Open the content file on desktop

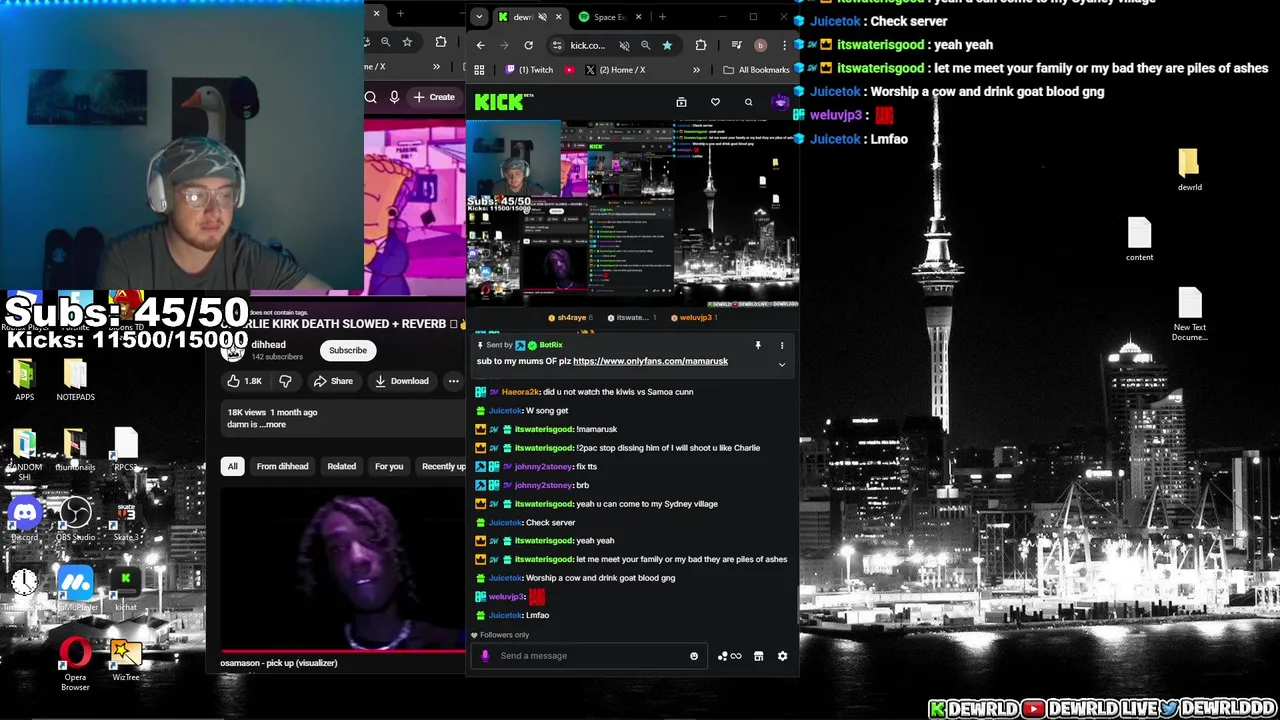(x=1140, y=240)
